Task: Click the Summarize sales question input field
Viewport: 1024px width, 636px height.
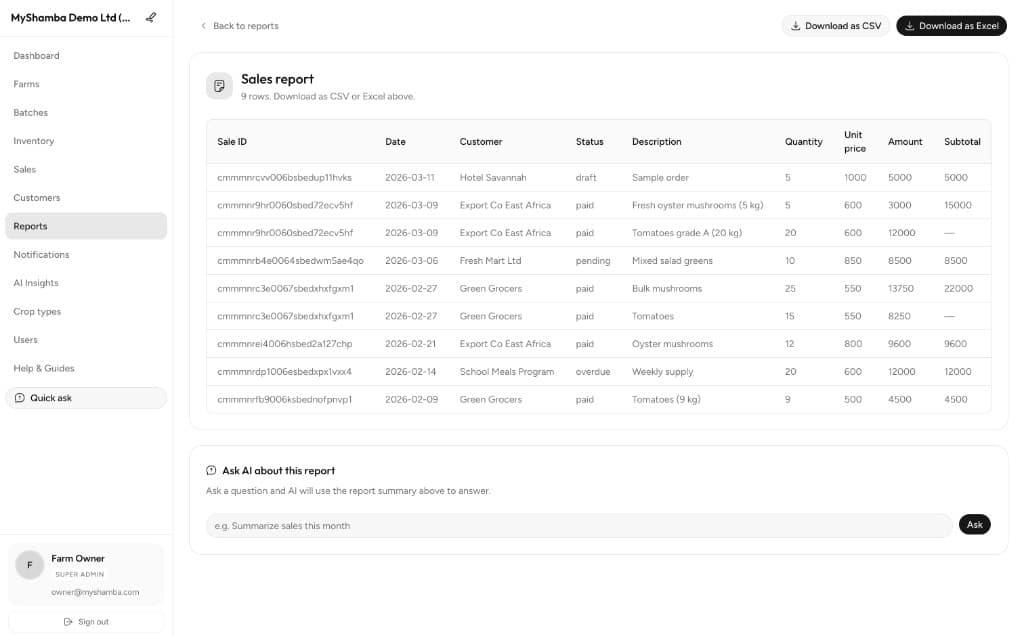Action: pos(576,523)
